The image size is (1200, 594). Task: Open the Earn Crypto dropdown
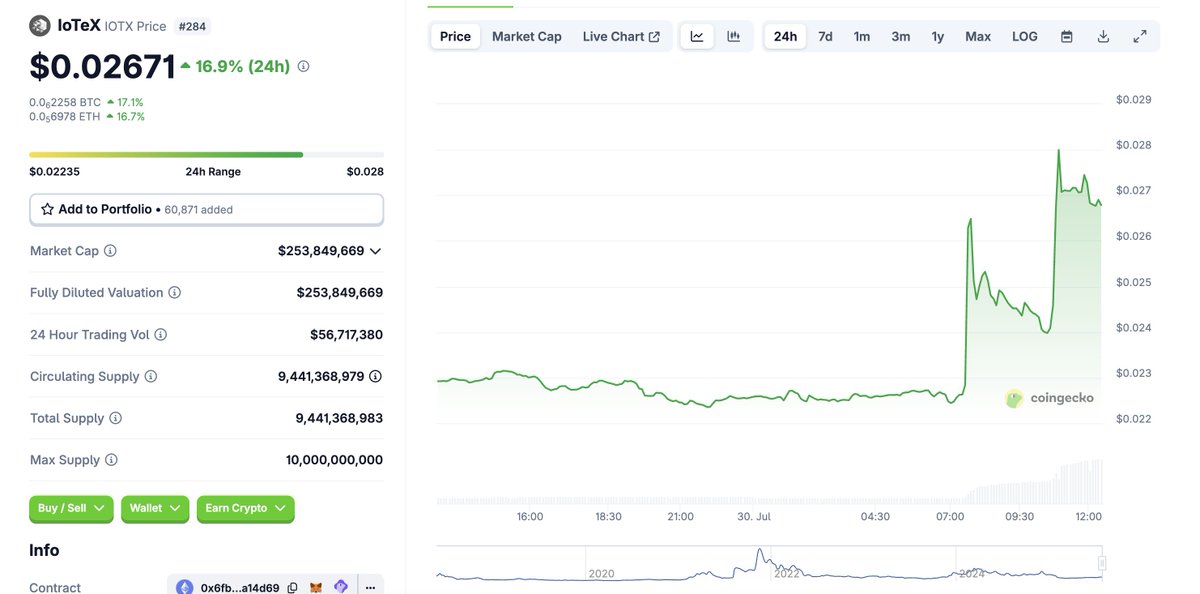[246, 508]
